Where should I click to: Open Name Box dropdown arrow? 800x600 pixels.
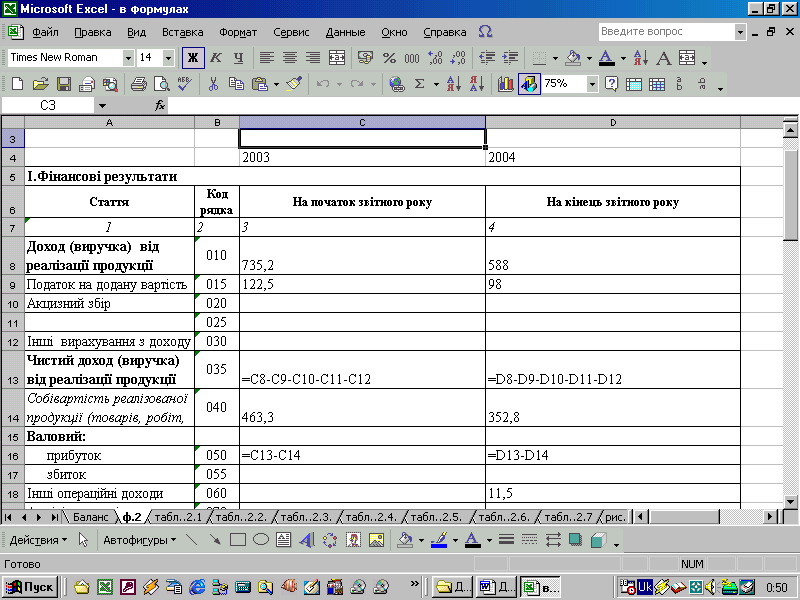103,106
